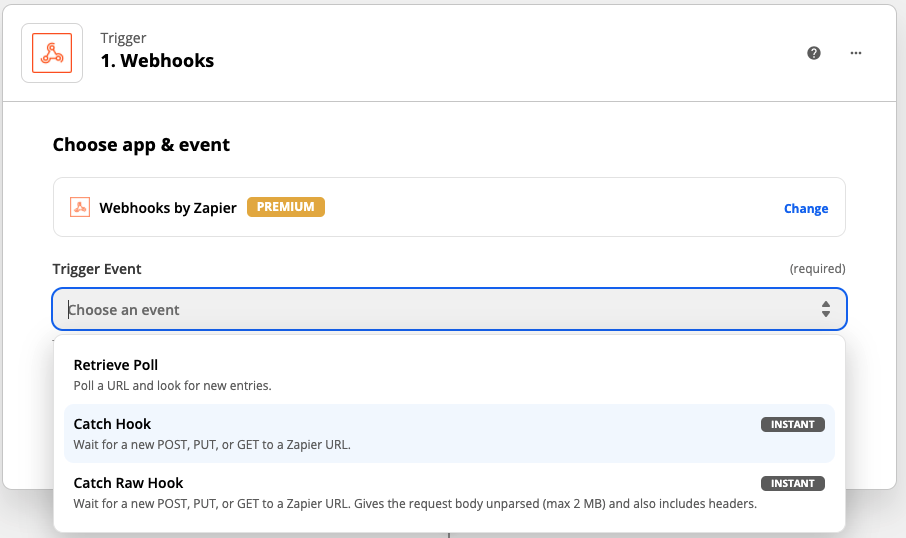The image size is (906, 538).
Task: Click 'Poll a URL and look for new entries.' text
Action: 172,385
